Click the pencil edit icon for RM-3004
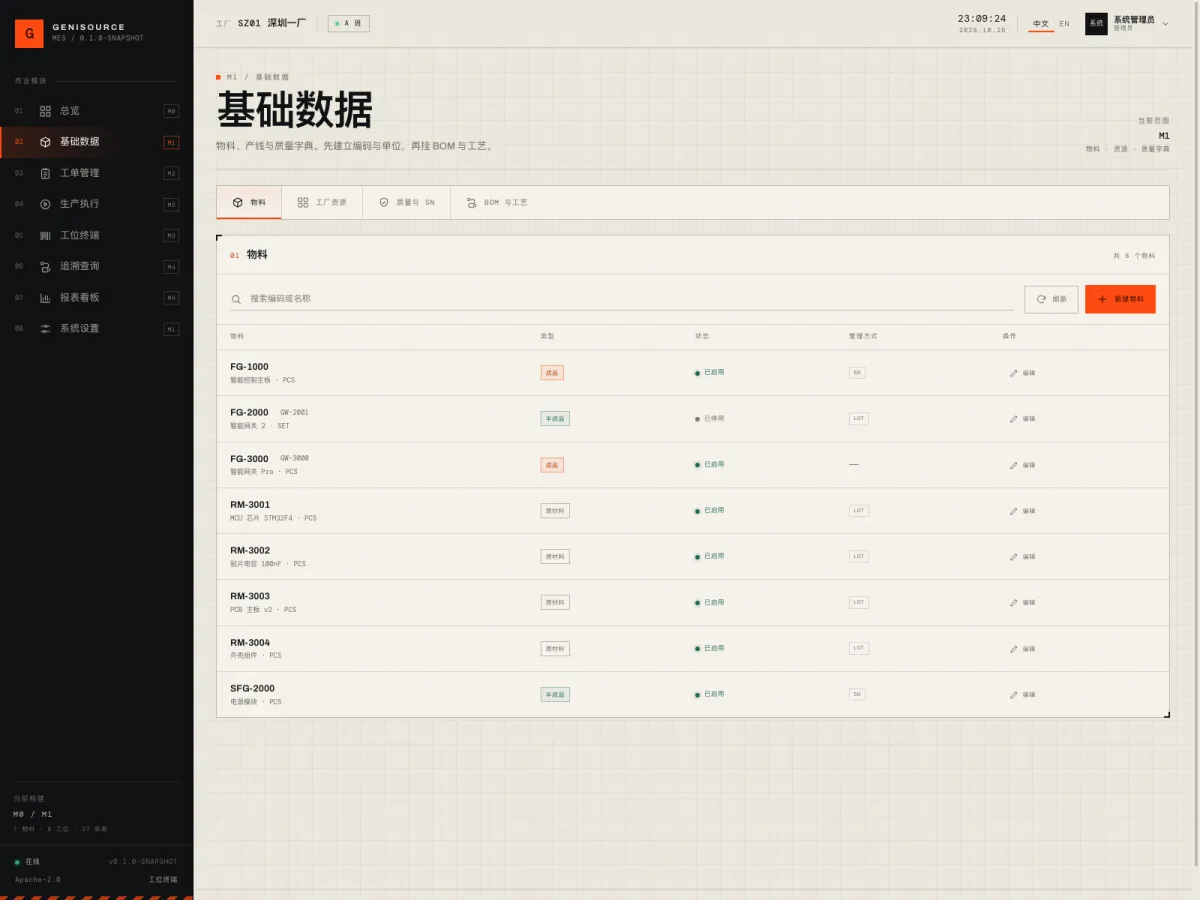 click(1013, 649)
